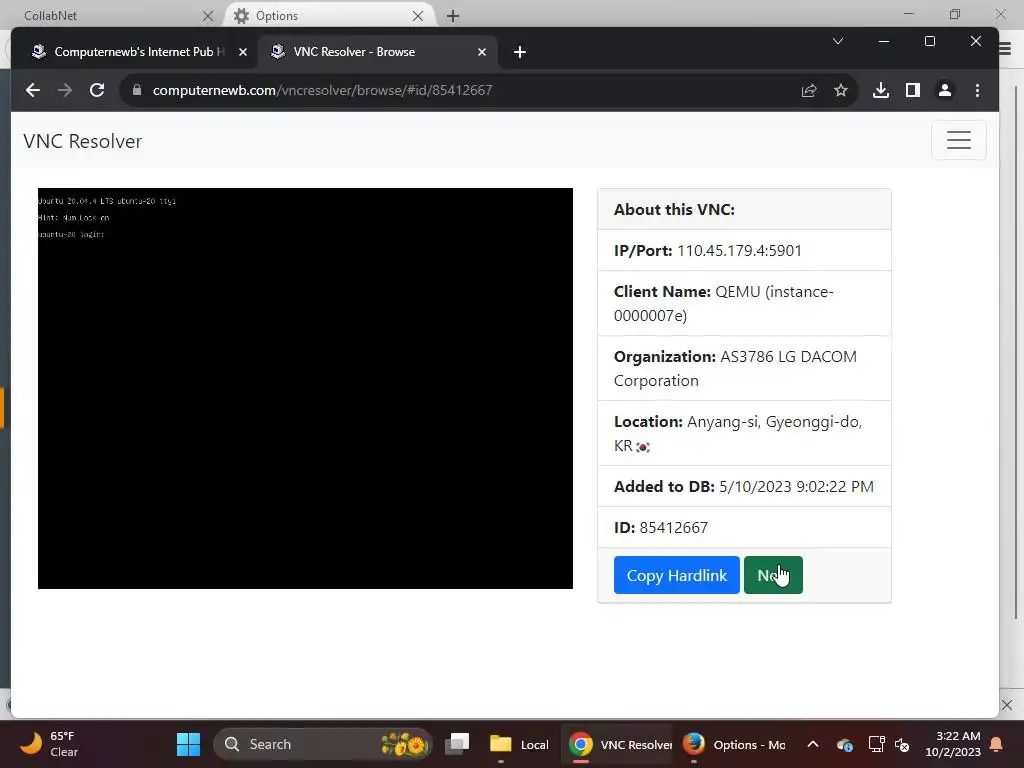Switch to the Chrome VNC Resolver taskbar item

(x=619, y=744)
